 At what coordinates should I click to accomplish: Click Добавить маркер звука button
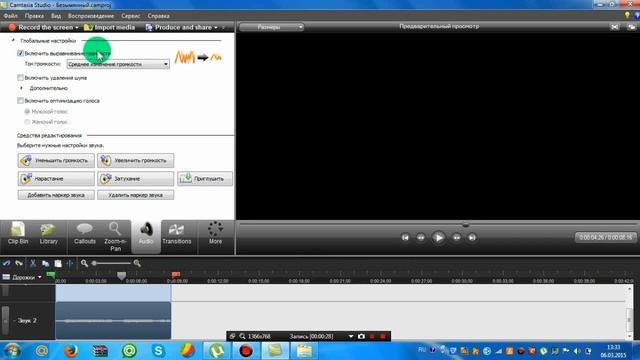tap(56, 195)
